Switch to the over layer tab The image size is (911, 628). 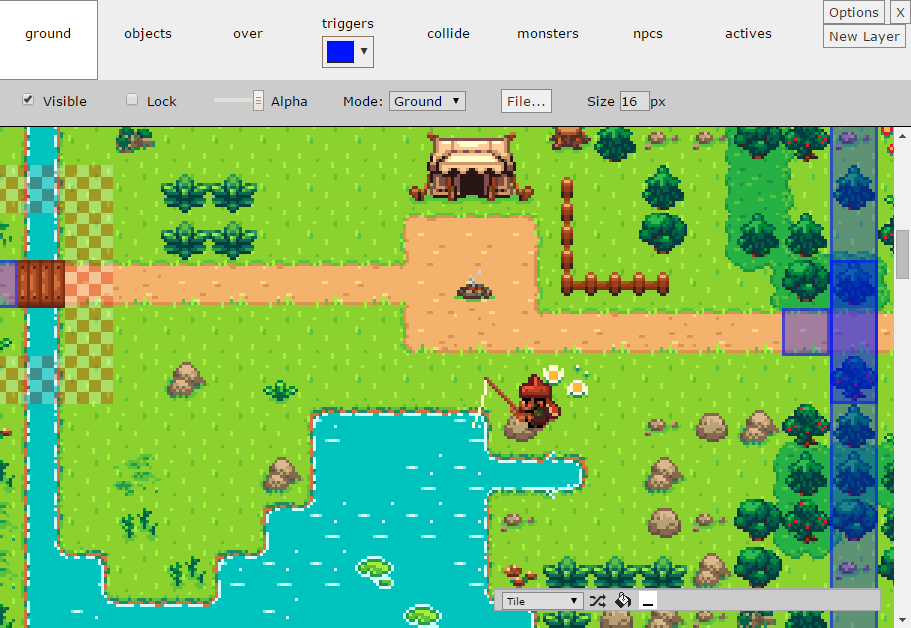[248, 34]
